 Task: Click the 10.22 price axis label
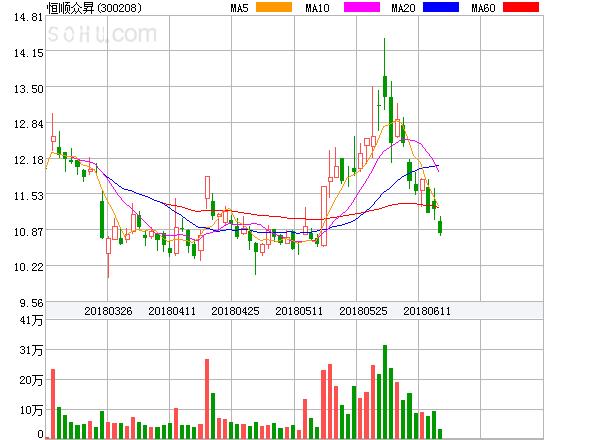coord(28,267)
